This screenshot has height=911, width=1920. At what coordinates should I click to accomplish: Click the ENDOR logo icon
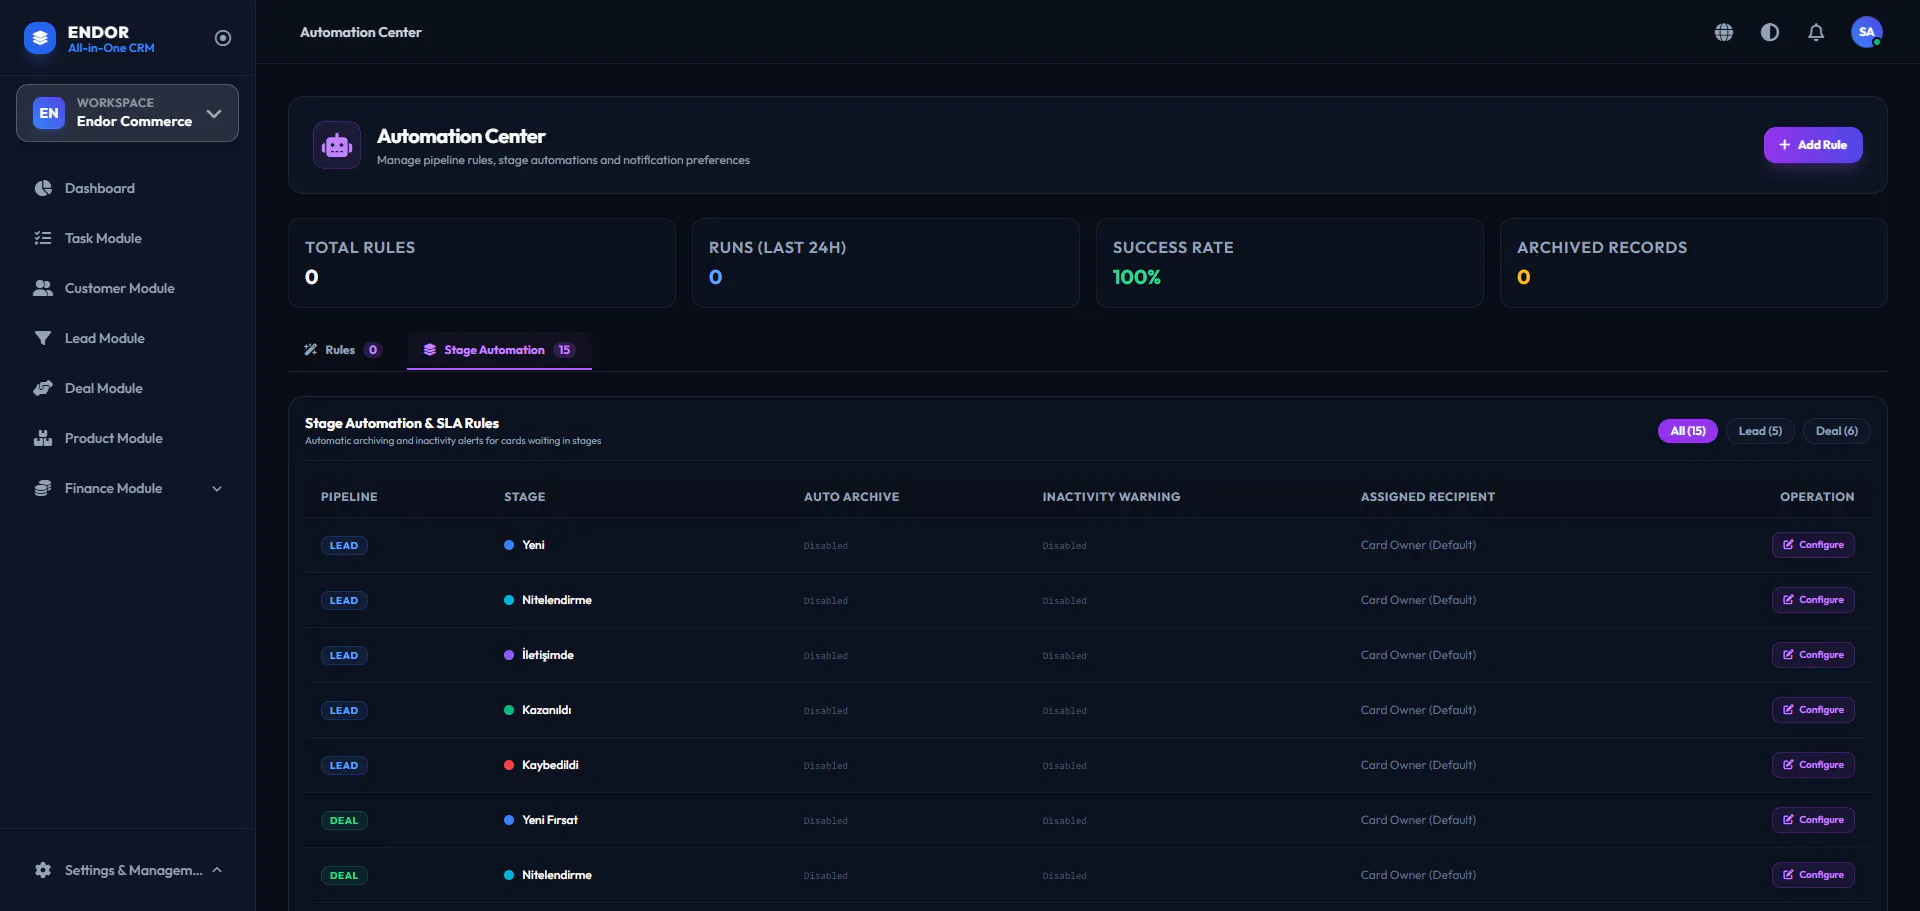[40, 38]
